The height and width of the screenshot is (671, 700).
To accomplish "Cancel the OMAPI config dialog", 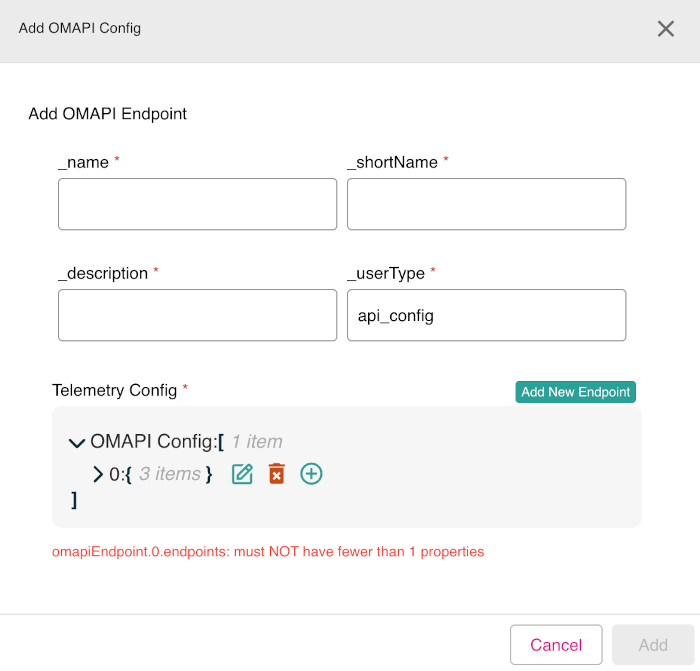I will [x=556, y=645].
